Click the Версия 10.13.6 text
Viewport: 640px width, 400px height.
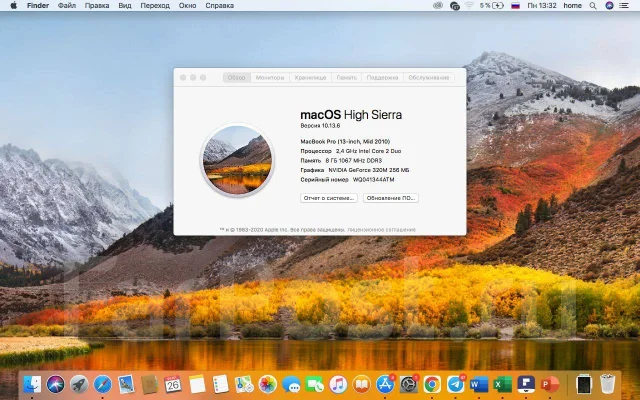(320, 126)
